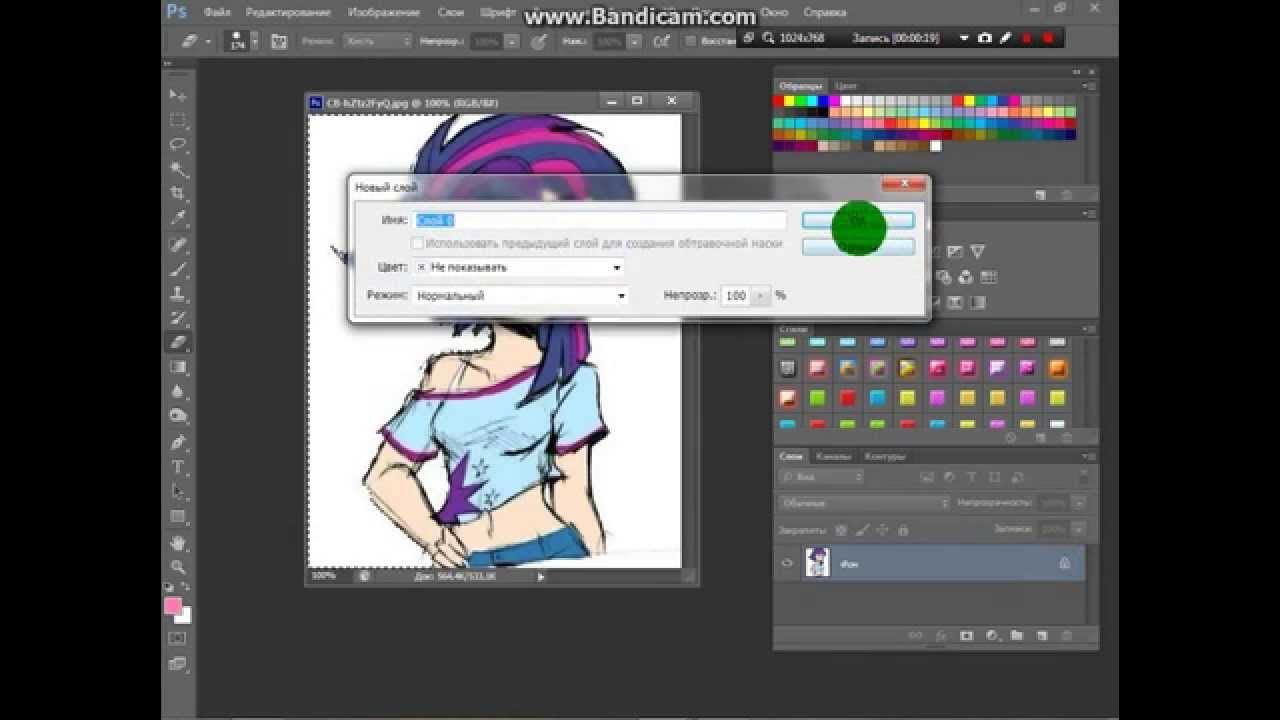The height and width of the screenshot is (720, 1280).
Task: Select the Crop tool
Action: [x=178, y=194]
